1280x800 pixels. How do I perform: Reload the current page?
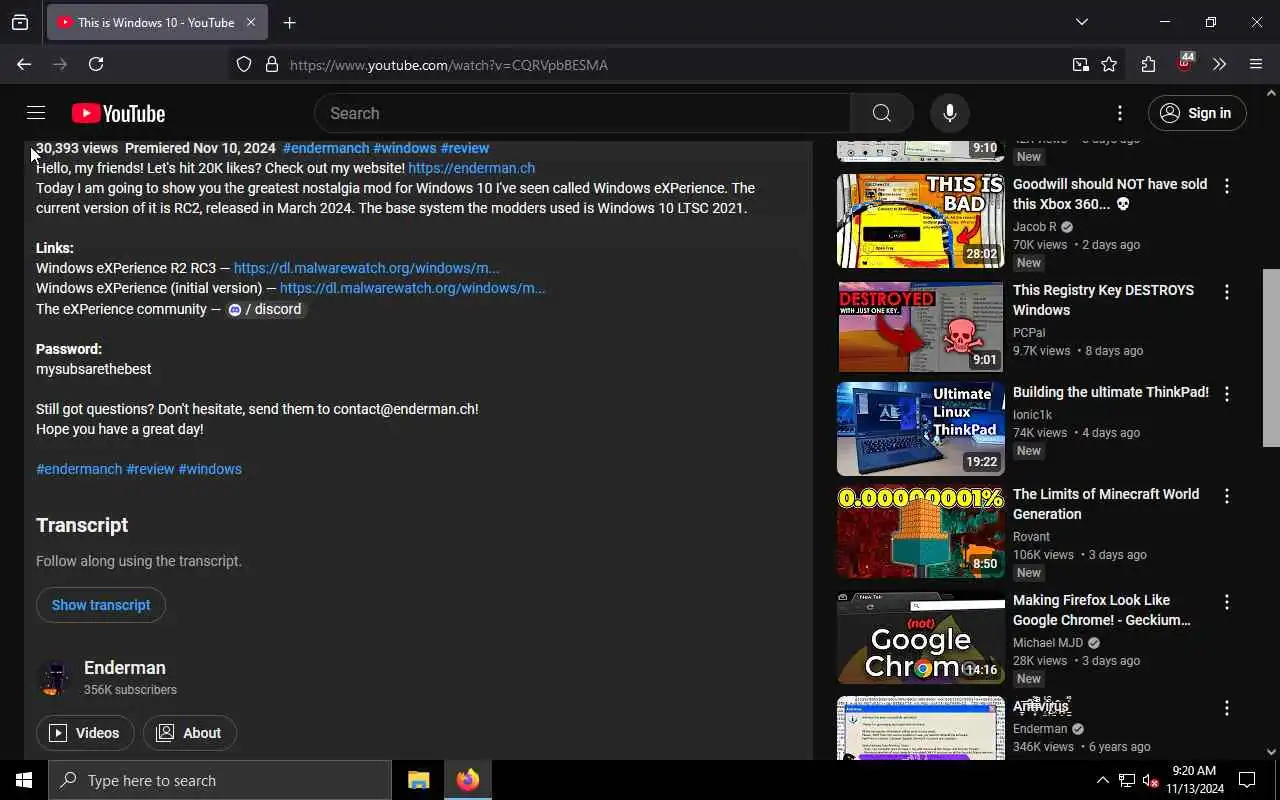click(x=96, y=64)
